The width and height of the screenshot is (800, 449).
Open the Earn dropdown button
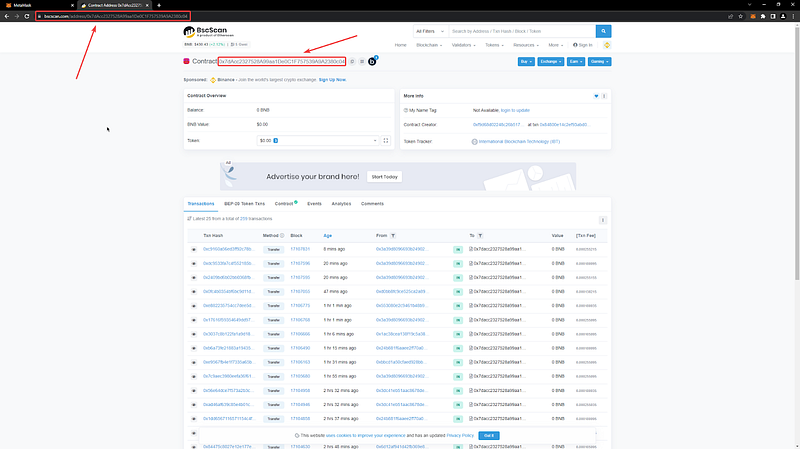click(576, 61)
